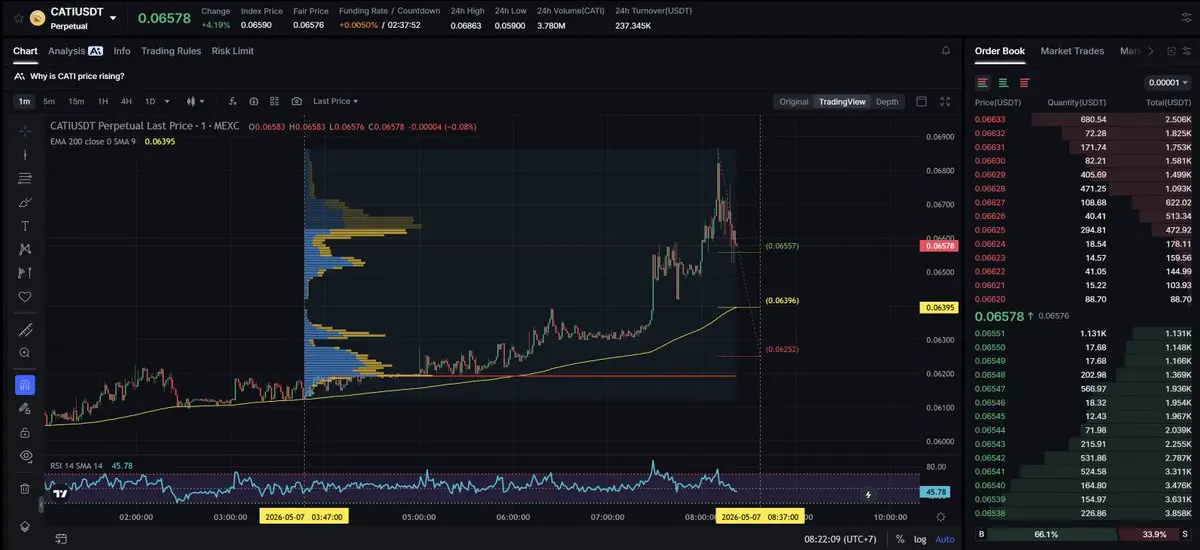Select the pattern drawing tool
Screen dimensions: 1200x550
(25, 249)
